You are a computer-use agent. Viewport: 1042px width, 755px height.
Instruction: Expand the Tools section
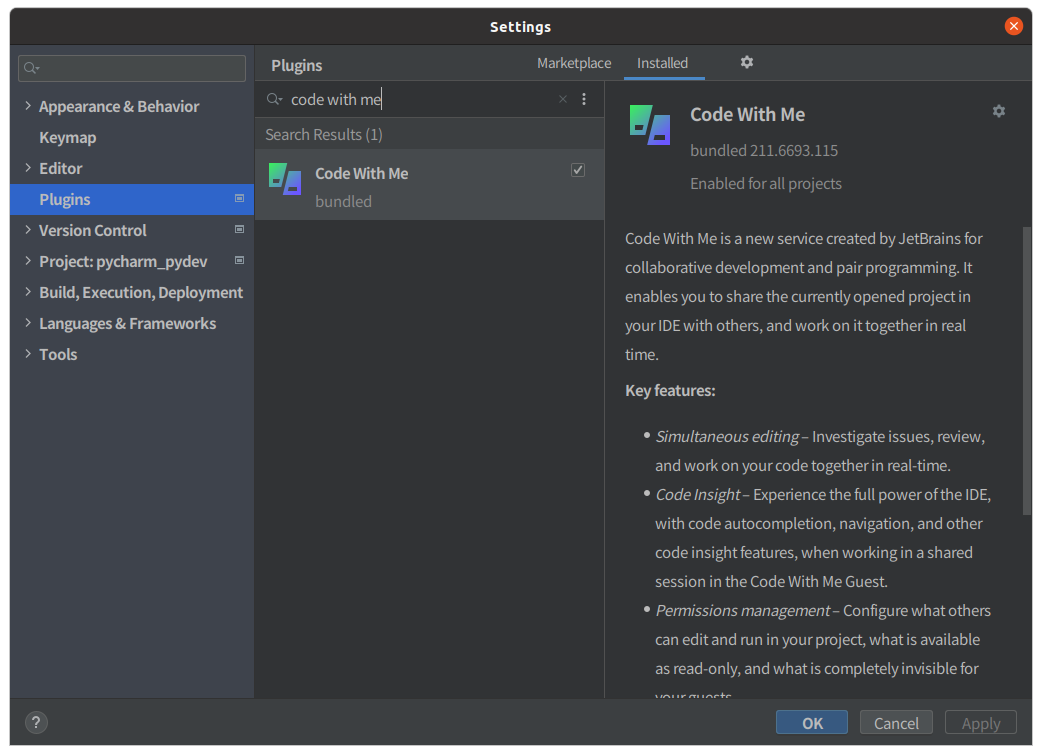point(28,354)
